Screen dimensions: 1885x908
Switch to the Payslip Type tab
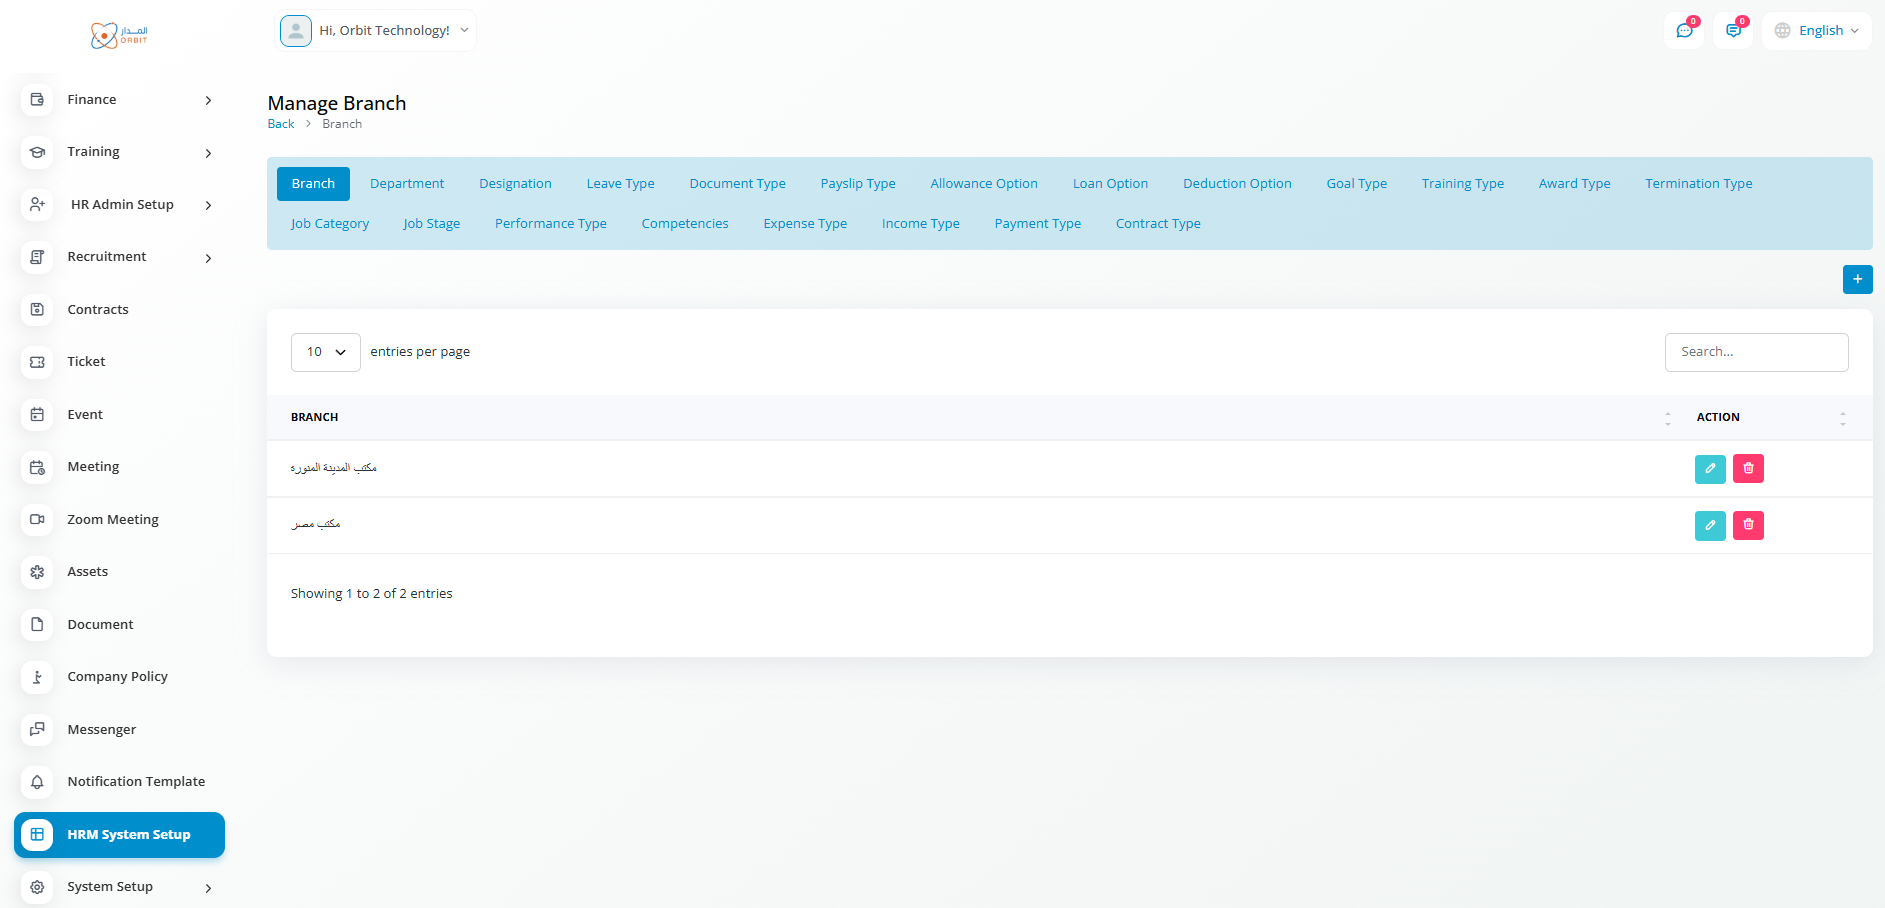click(x=857, y=184)
